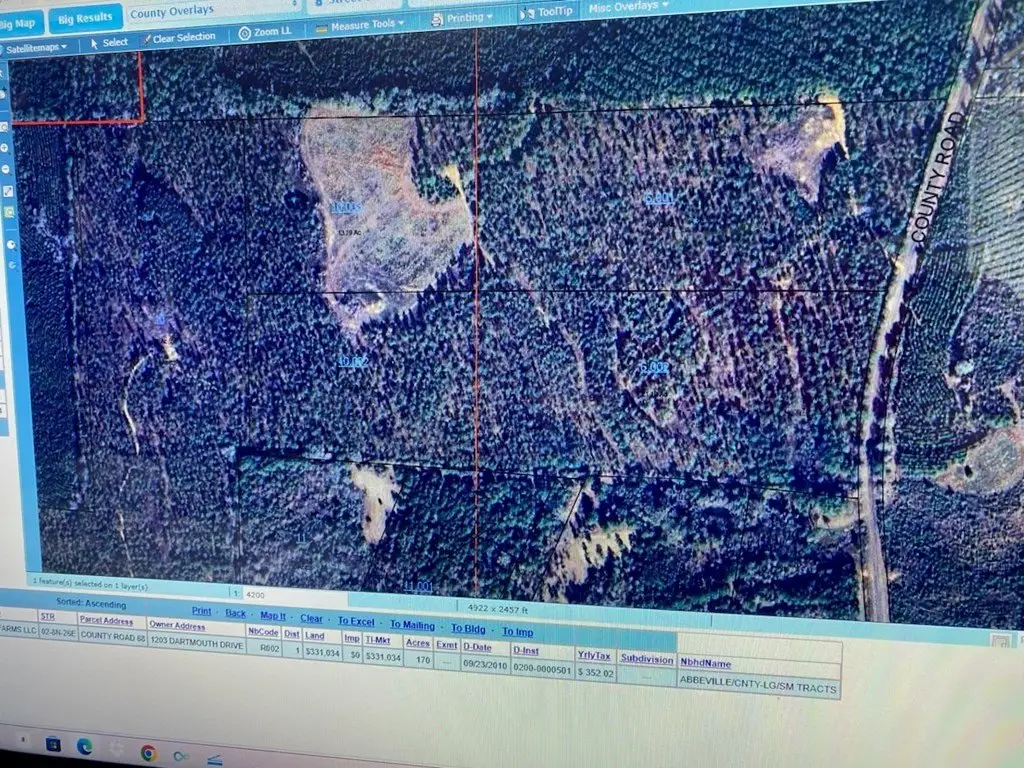Switch to the Big Results tab
1024x768 pixels.
click(85, 18)
